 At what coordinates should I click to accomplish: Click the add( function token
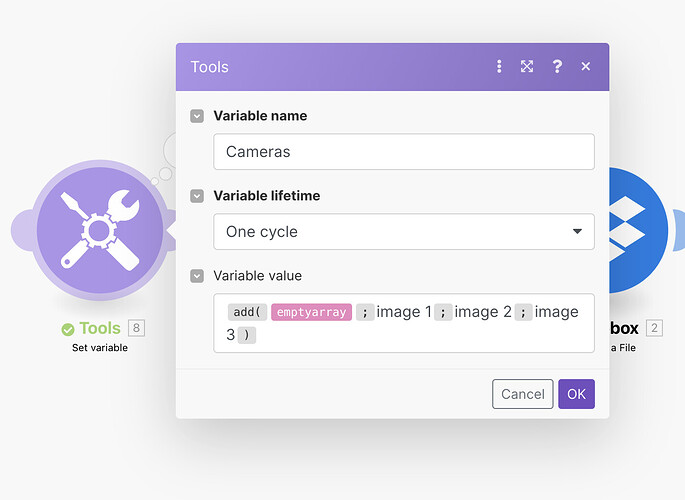(x=247, y=312)
